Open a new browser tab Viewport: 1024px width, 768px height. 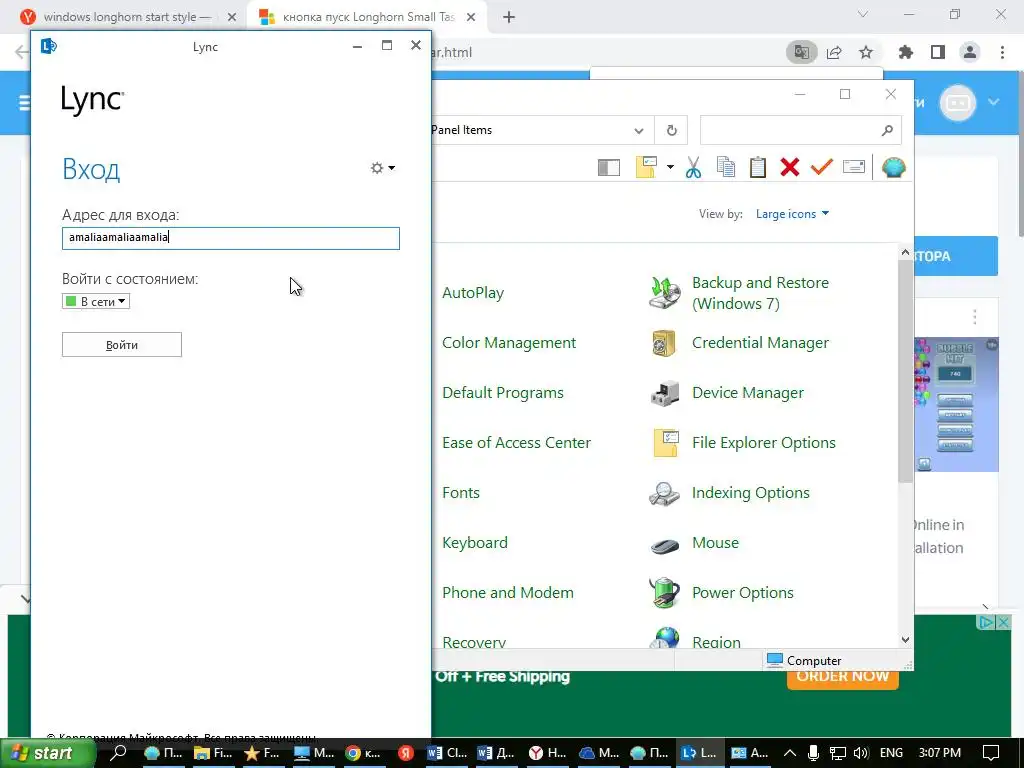[509, 18]
